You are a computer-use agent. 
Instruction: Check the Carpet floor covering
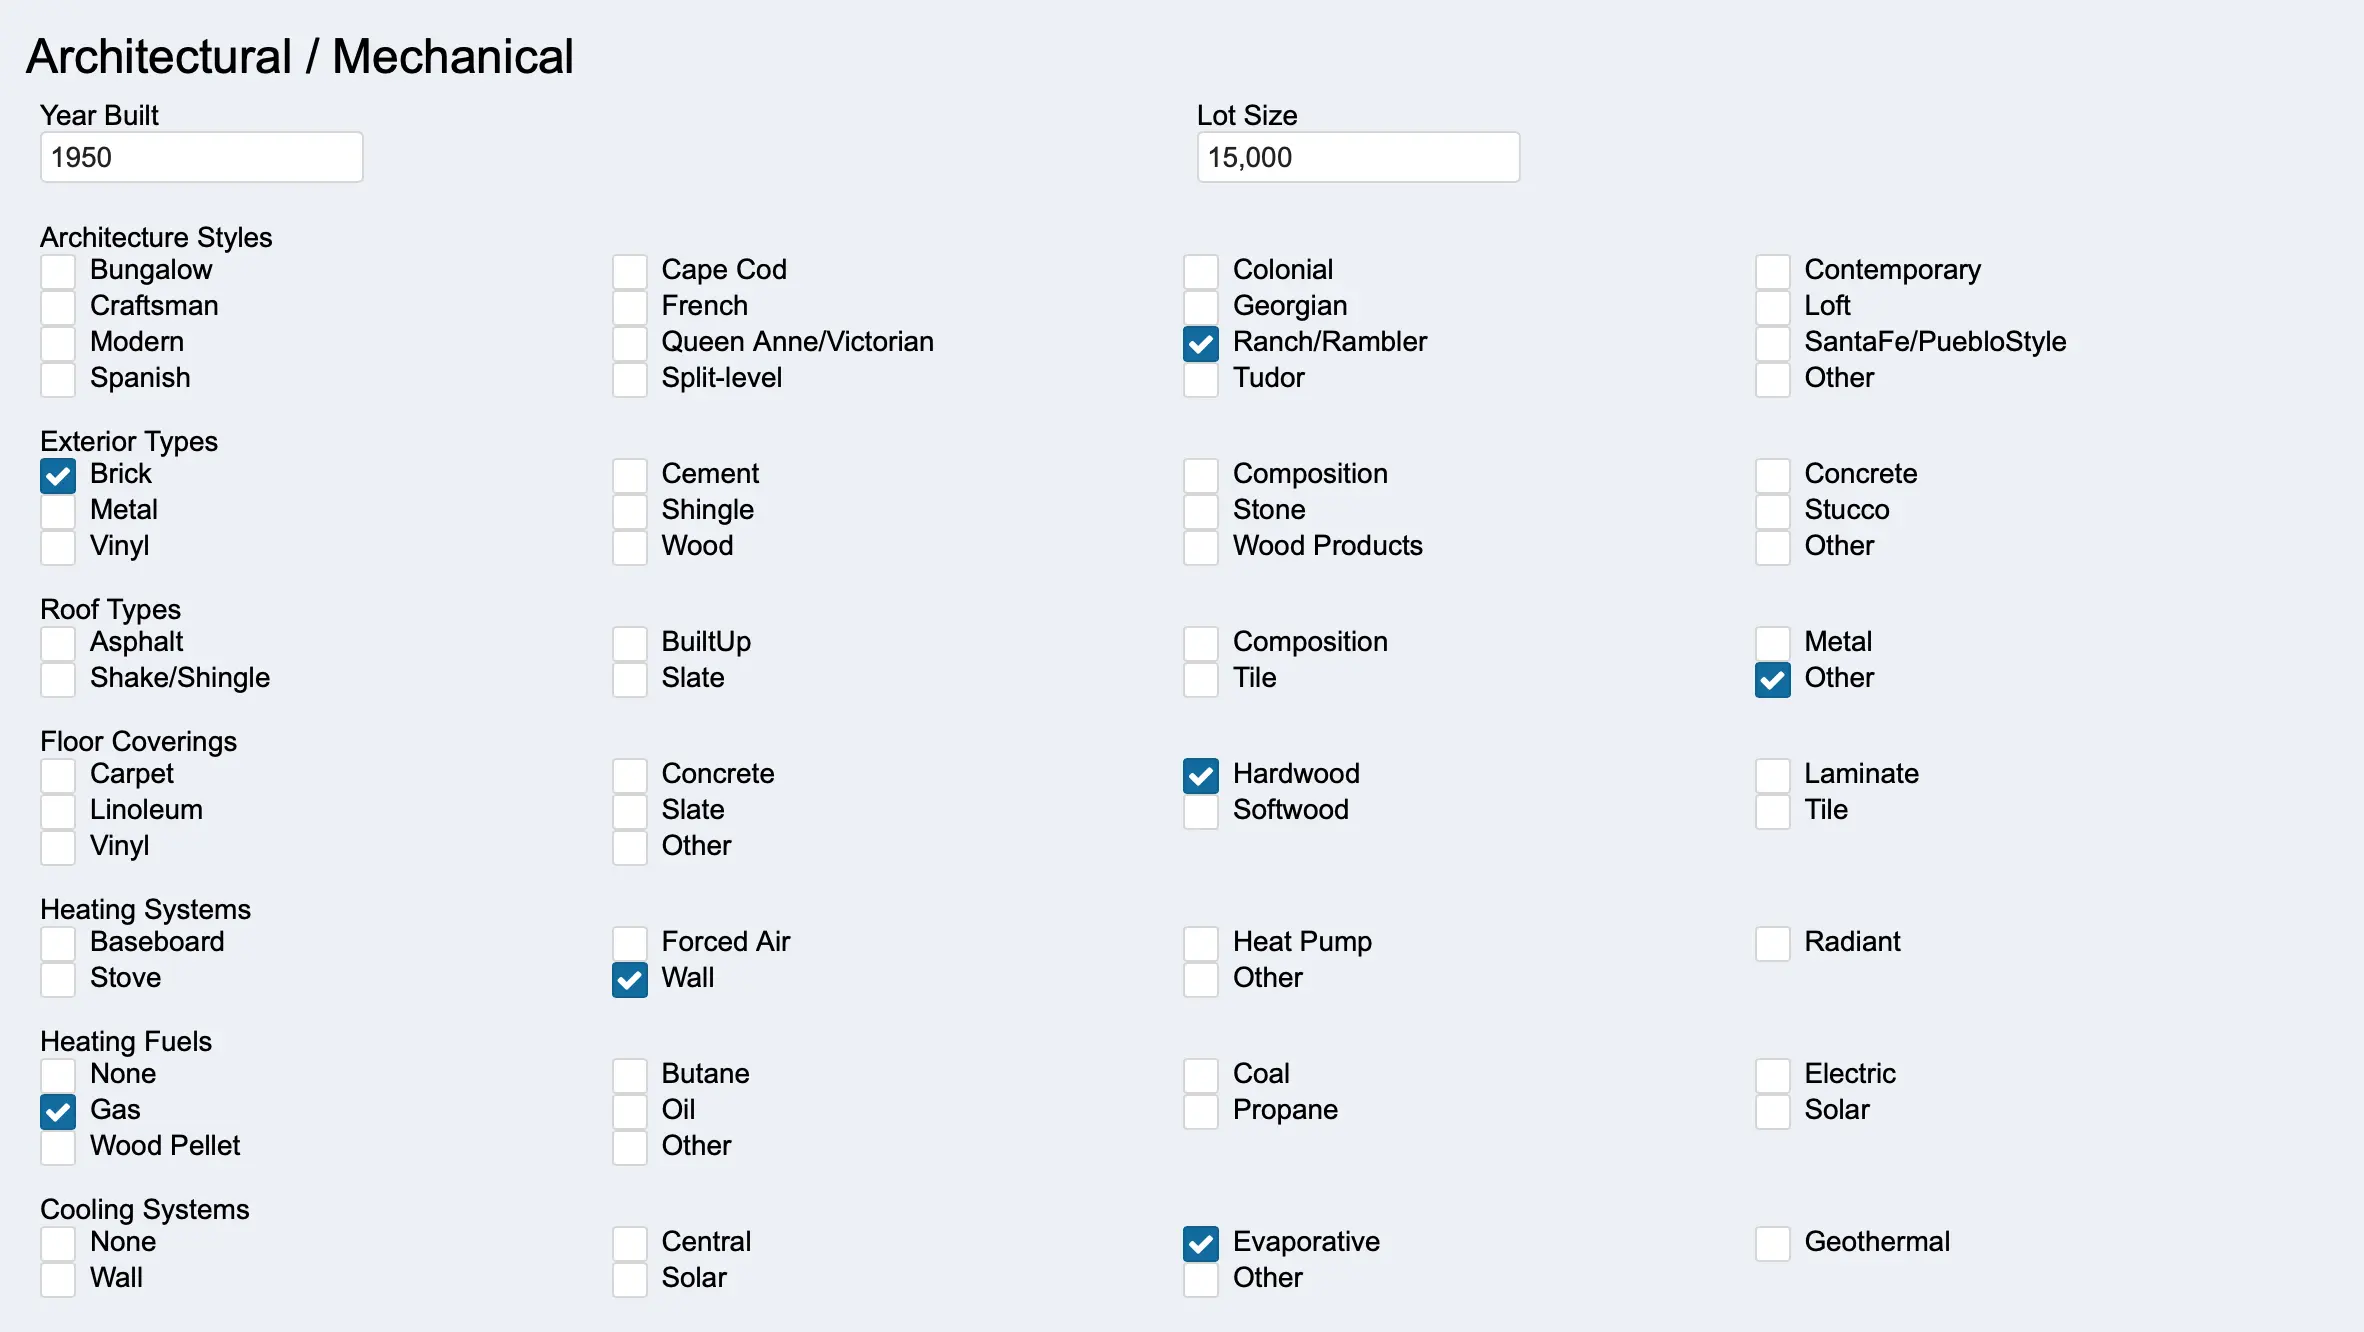(x=58, y=775)
